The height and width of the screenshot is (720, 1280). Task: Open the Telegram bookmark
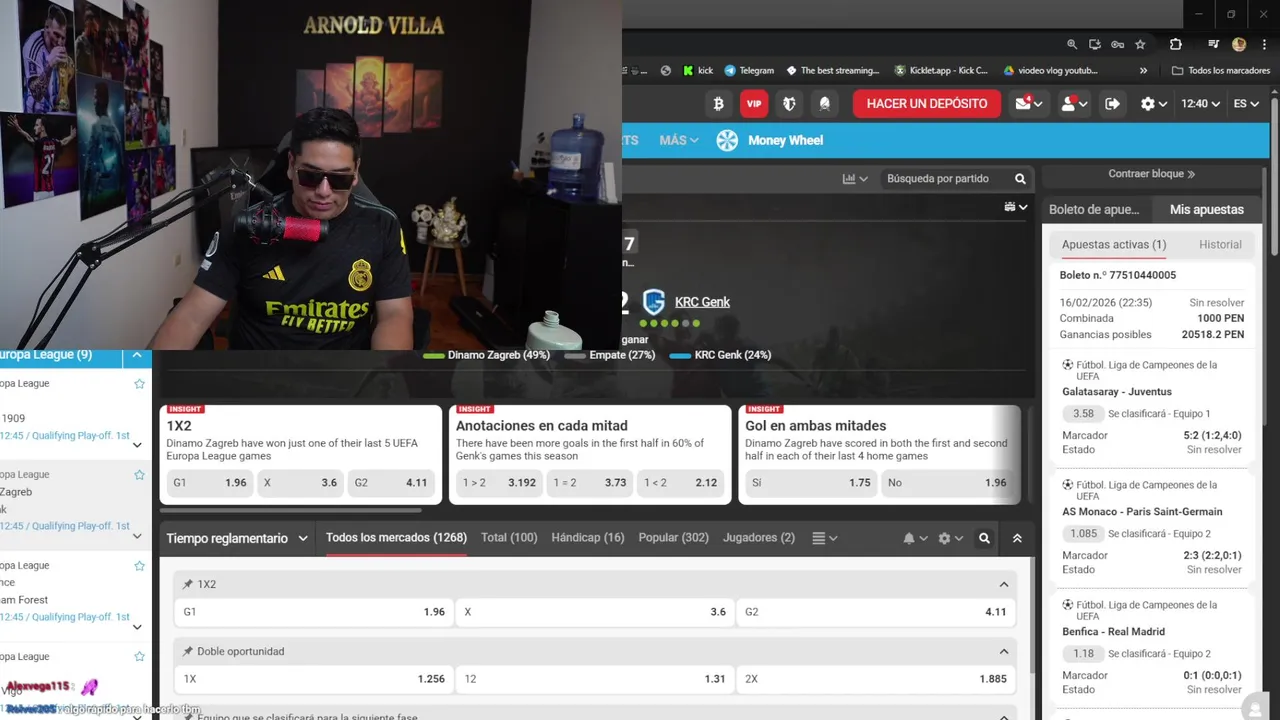749,71
